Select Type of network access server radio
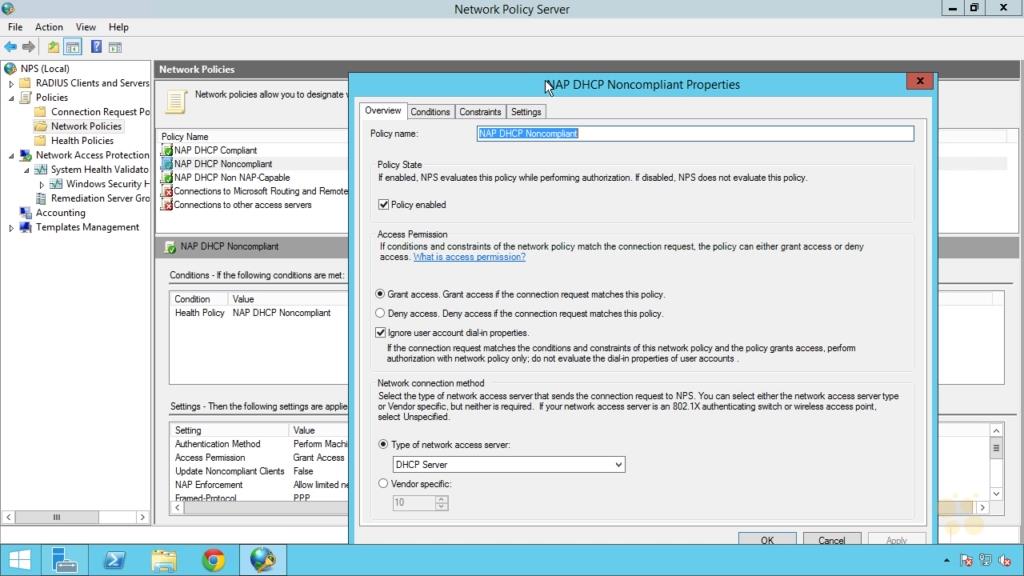Viewport: 1024px width, 576px height. 383,444
